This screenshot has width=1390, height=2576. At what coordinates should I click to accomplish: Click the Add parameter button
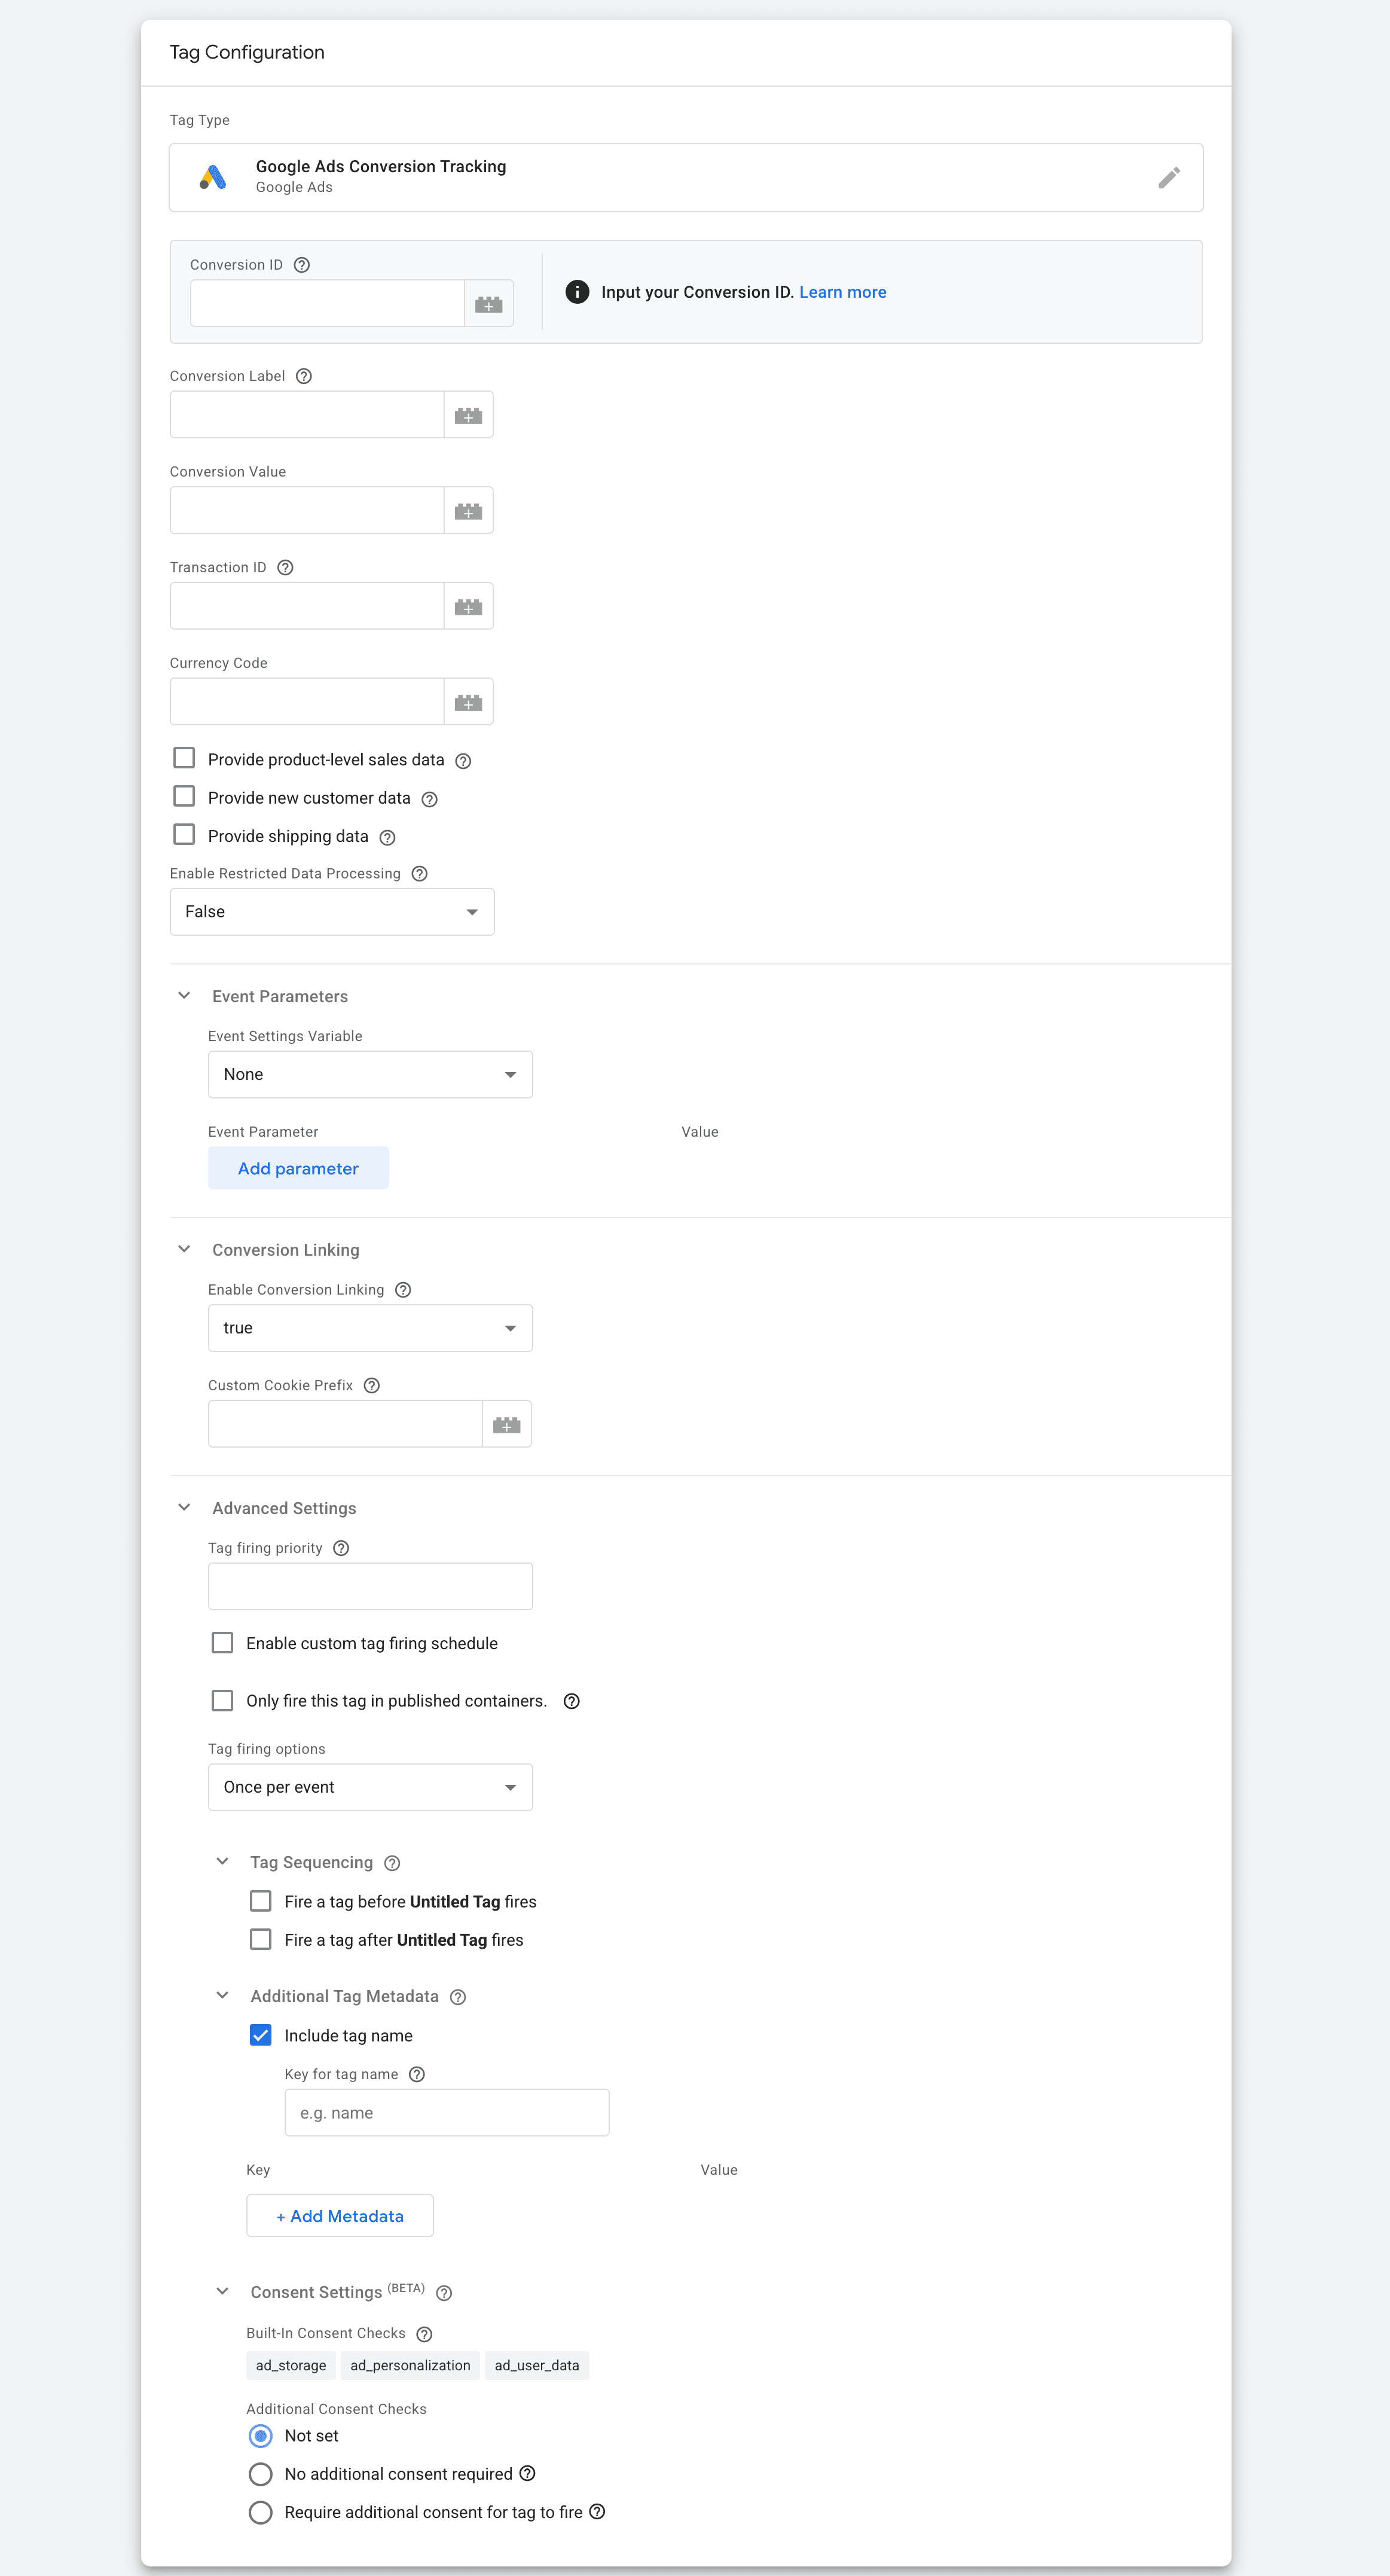[x=298, y=1167]
